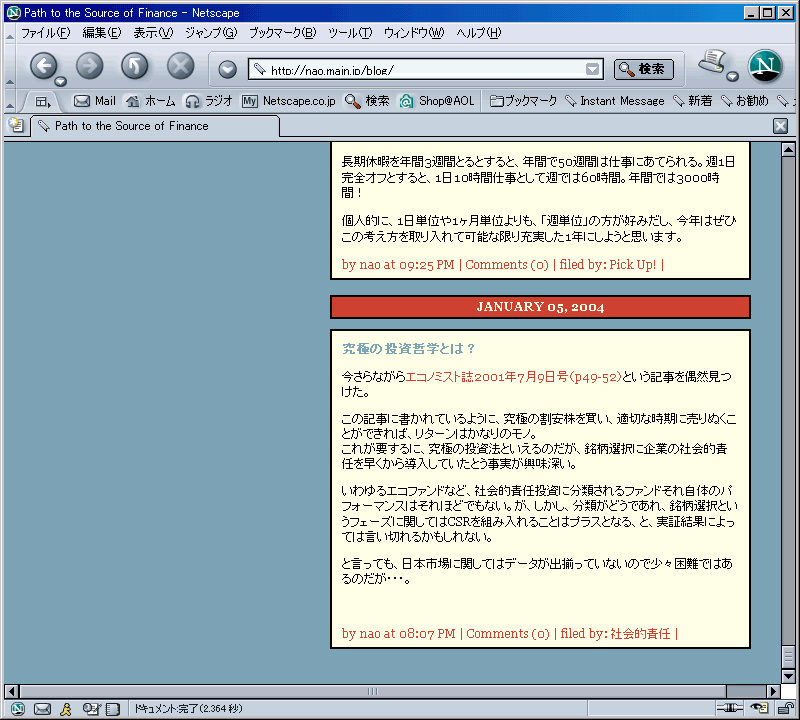This screenshot has width=800, height=720.
Task: Click the by nao at 09:25 PM permalink
Action: click(x=398, y=264)
